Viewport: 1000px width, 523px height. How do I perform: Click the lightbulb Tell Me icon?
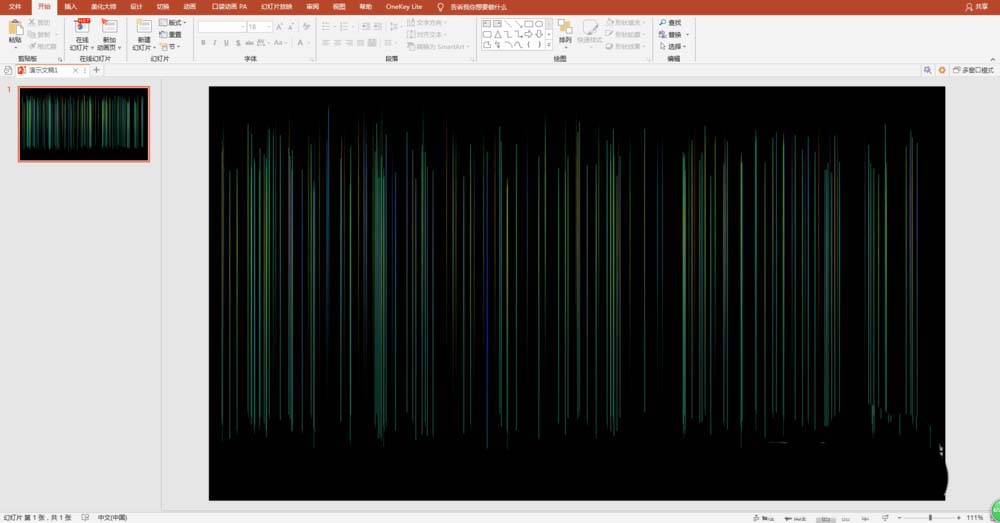pos(440,7)
